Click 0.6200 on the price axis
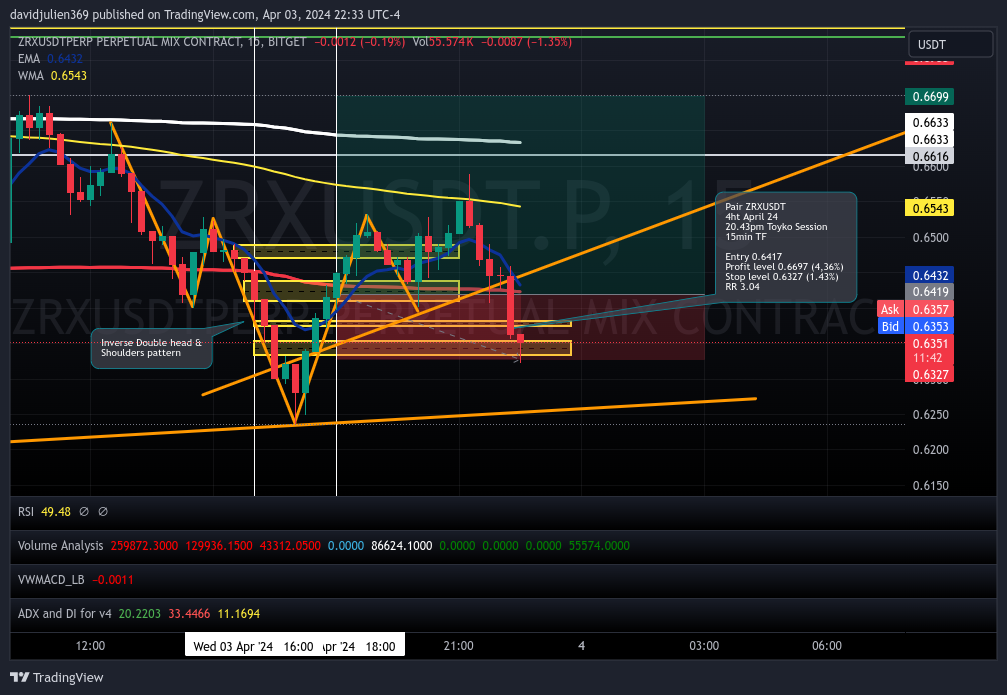The image size is (1007, 695). pos(931,450)
